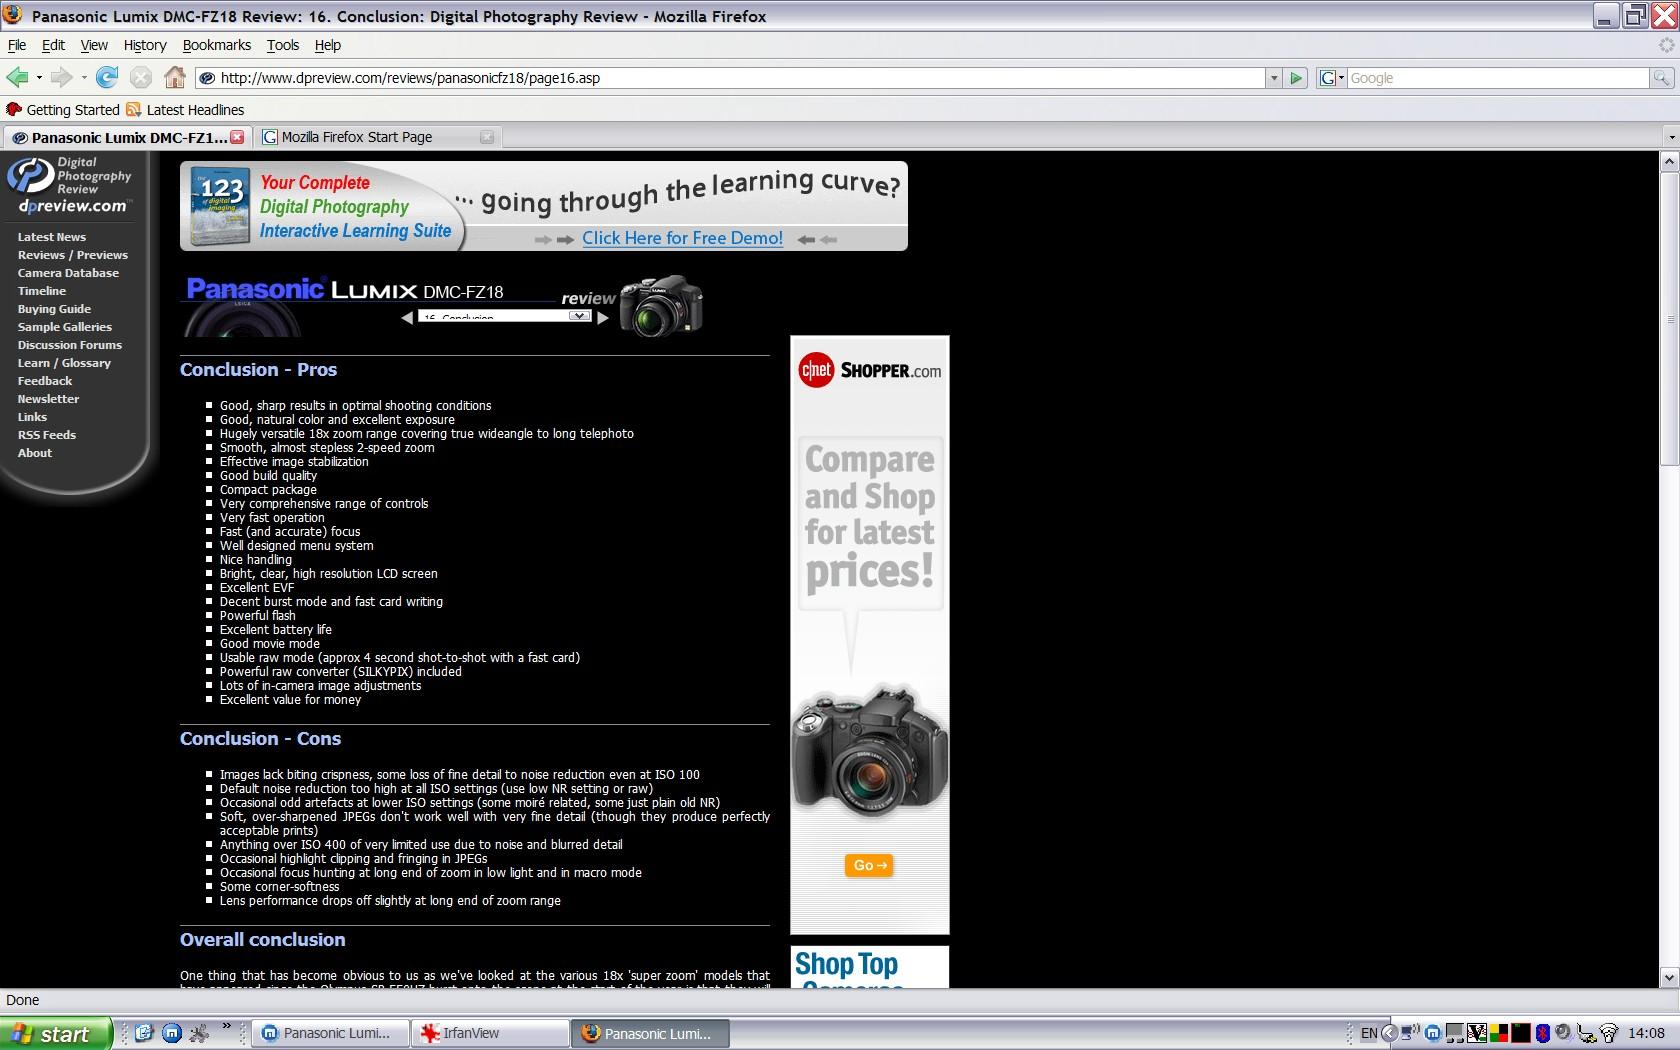The width and height of the screenshot is (1680, 1050).
Task: Open the Back history dropdown arrow
Action: [x=39, y=78]
